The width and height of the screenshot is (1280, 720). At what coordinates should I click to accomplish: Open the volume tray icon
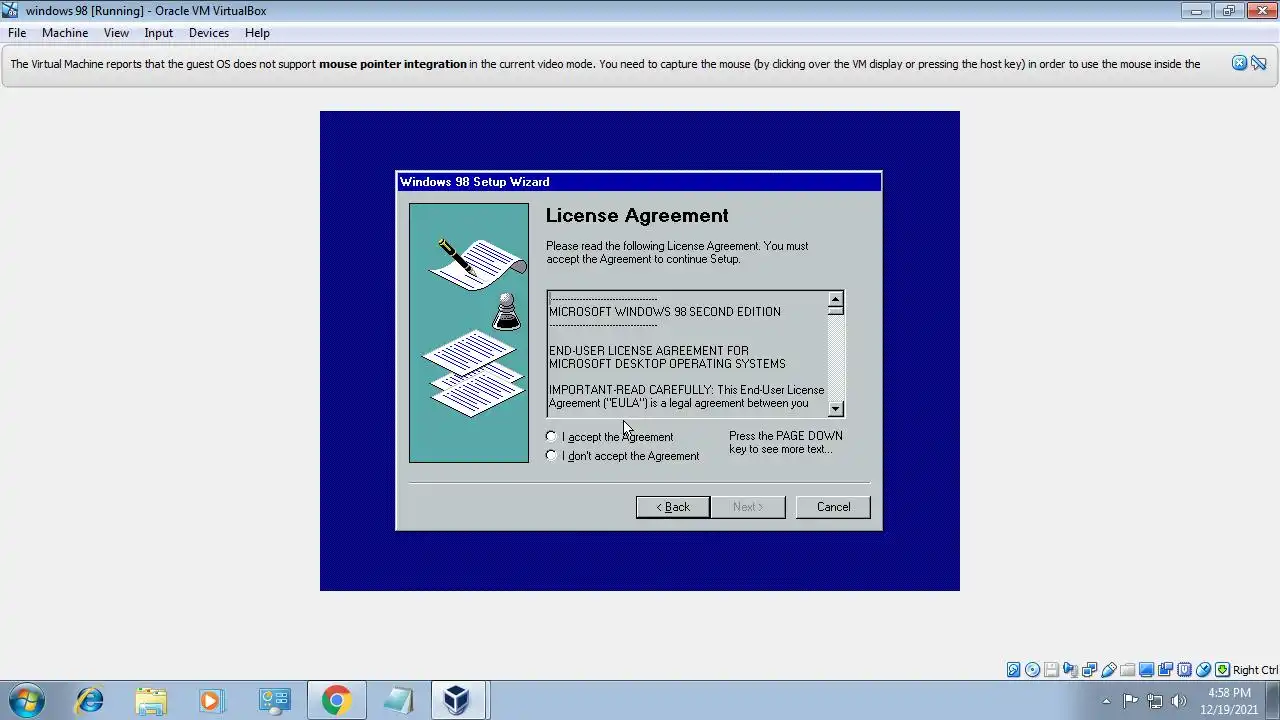click(1178, 701)
